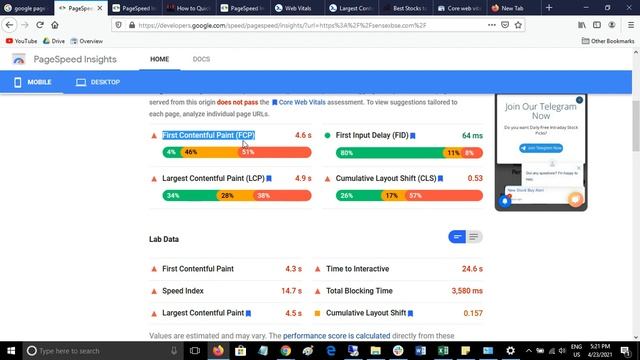The image size is (640, 360).
Task: Switch Lab Data to expanded list view
Action: pos(474,237)
